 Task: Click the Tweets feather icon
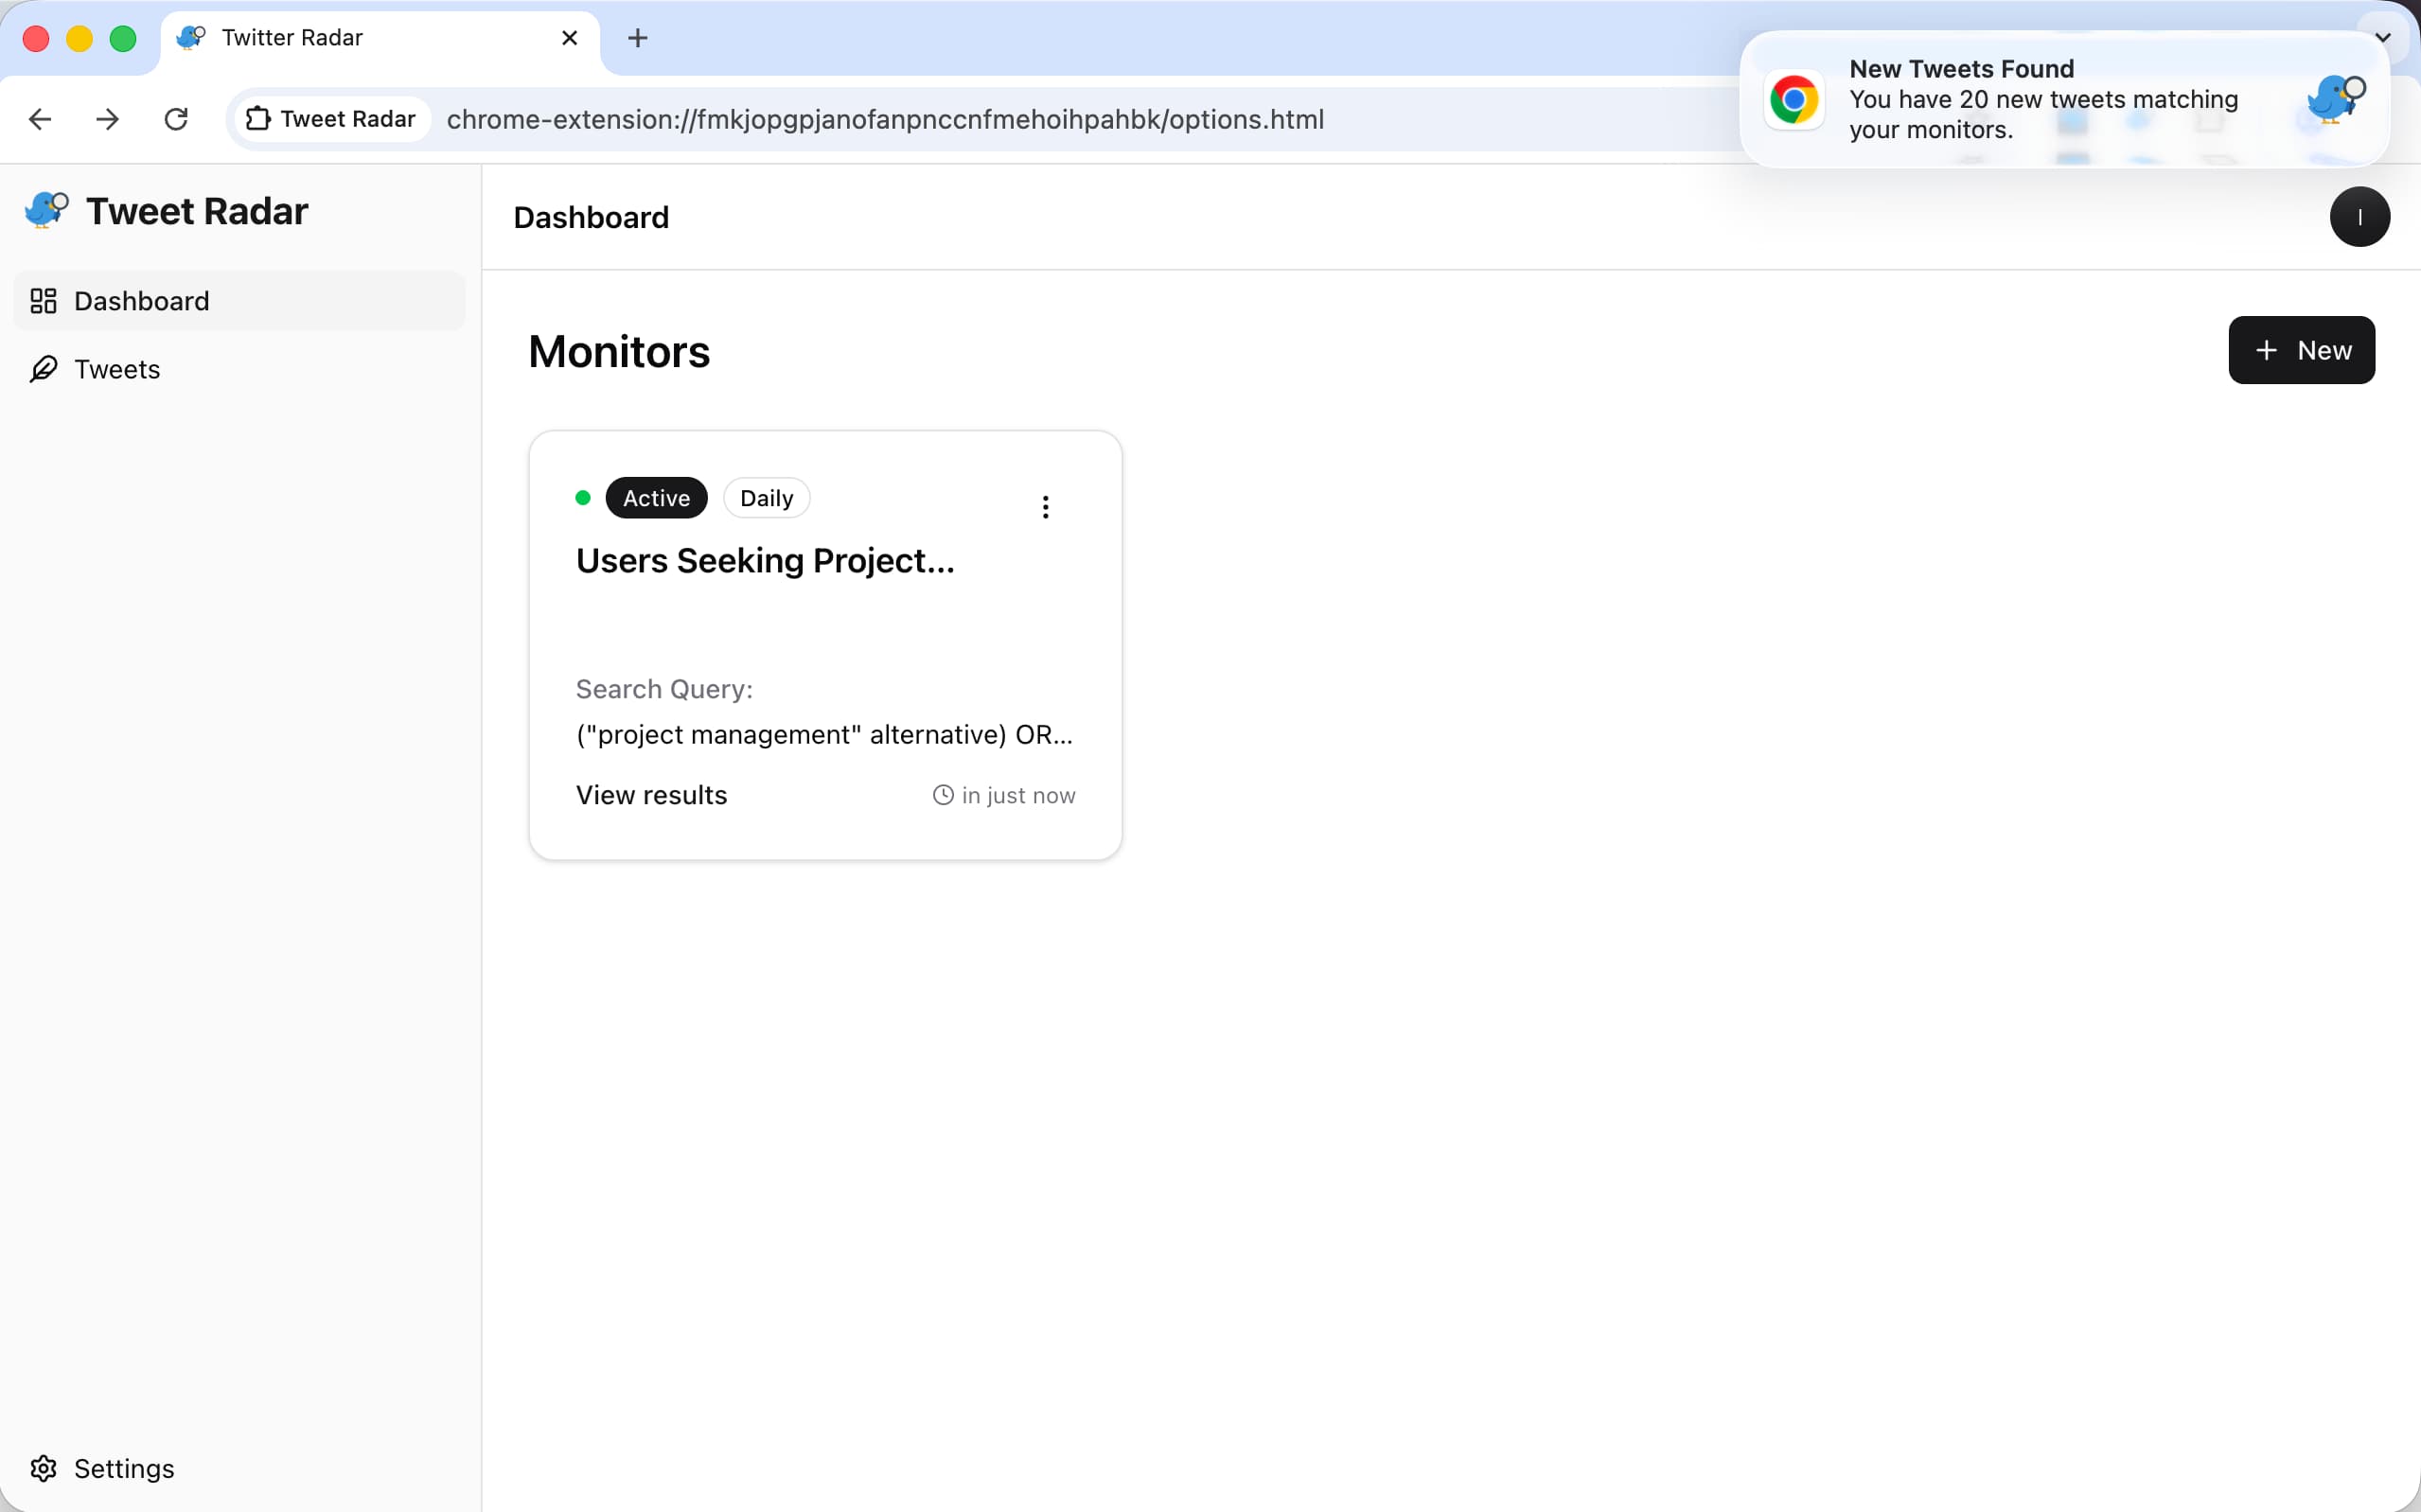click(44, 369)
